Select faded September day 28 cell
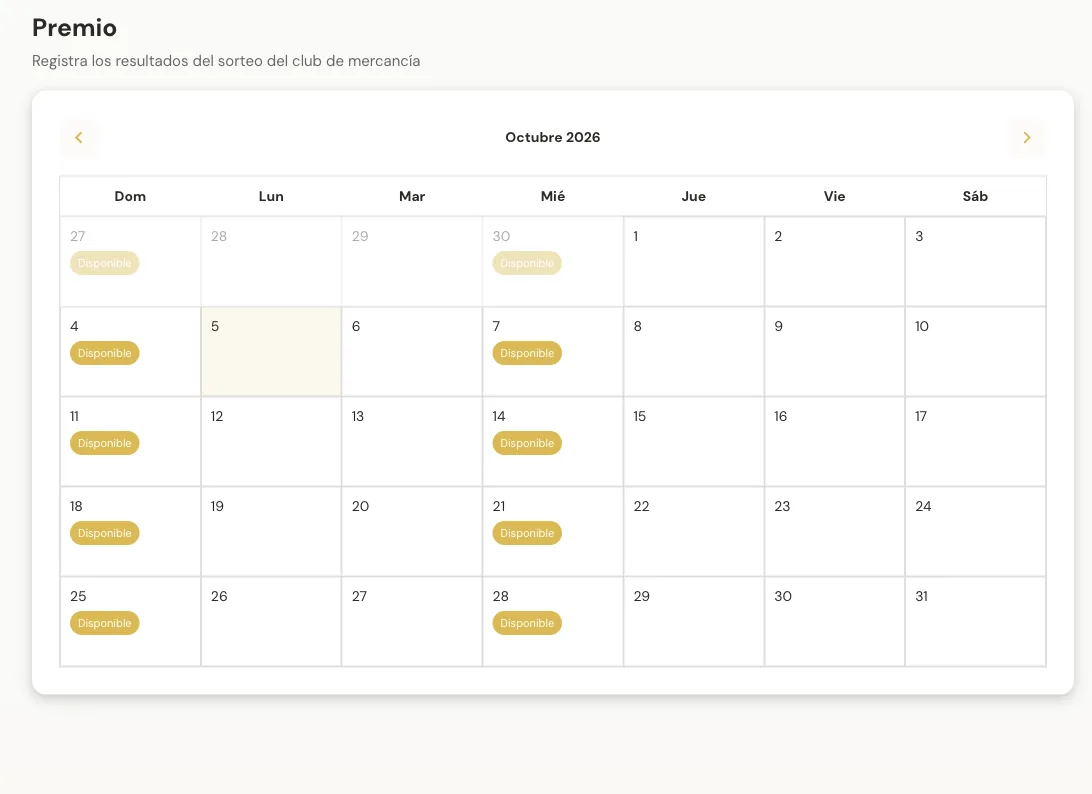This screenshot has width=1092, height=794. tap(271, 261)
